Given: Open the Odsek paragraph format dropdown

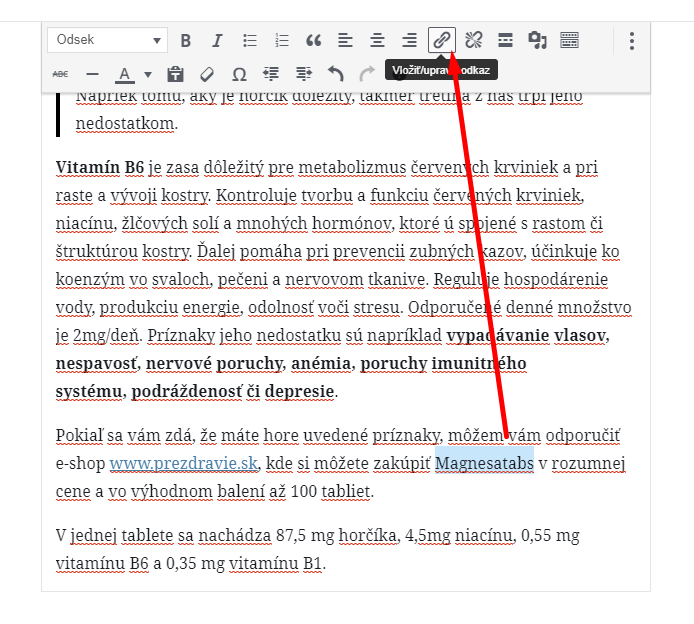Looking at the screenshot, I should [107, 40].
